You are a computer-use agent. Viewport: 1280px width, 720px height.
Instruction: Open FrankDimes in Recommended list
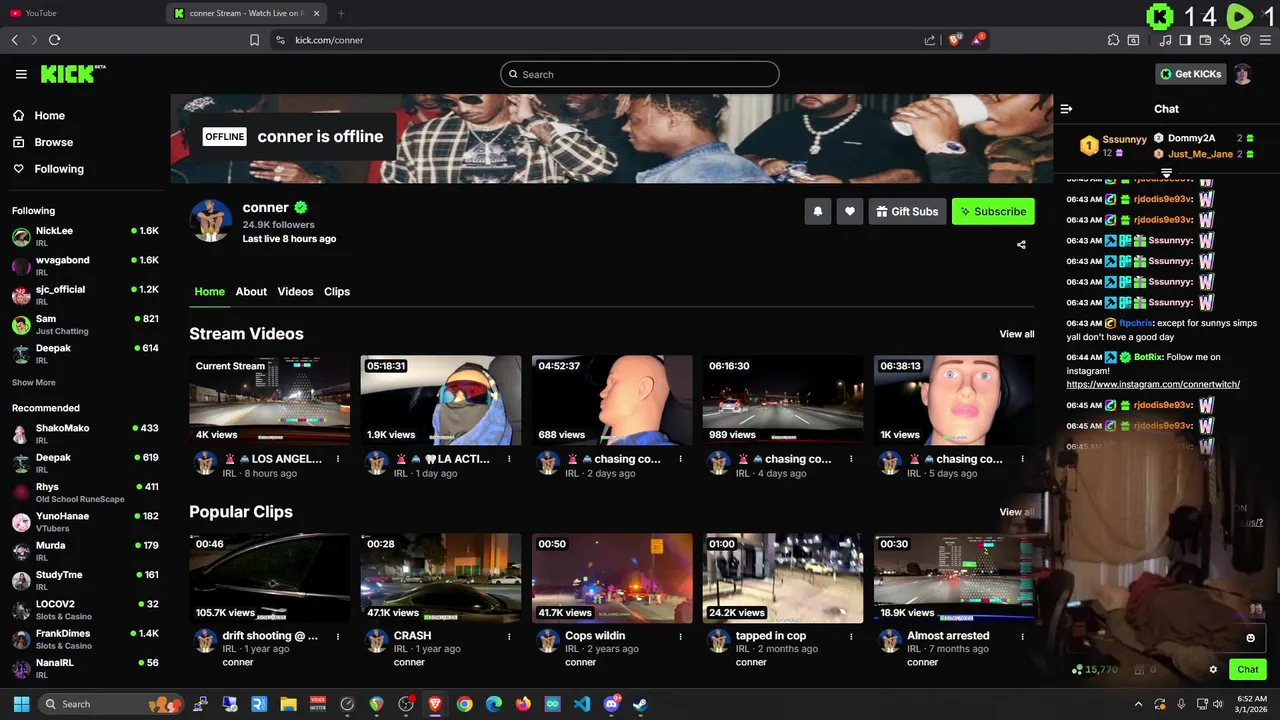[85, 639]
